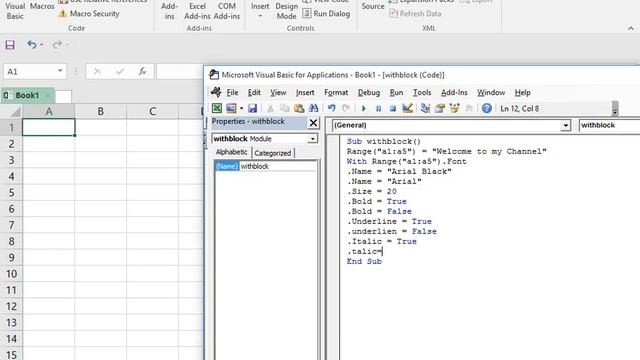Click the Excel quick access Save icon

(x=10, y=44)
